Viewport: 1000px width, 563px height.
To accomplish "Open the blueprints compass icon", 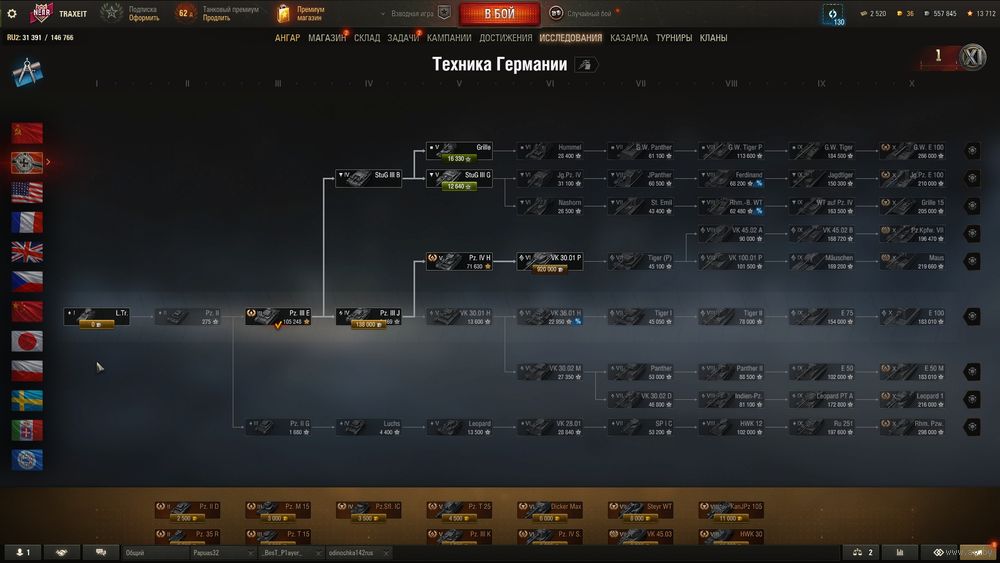I will (27, 72).
